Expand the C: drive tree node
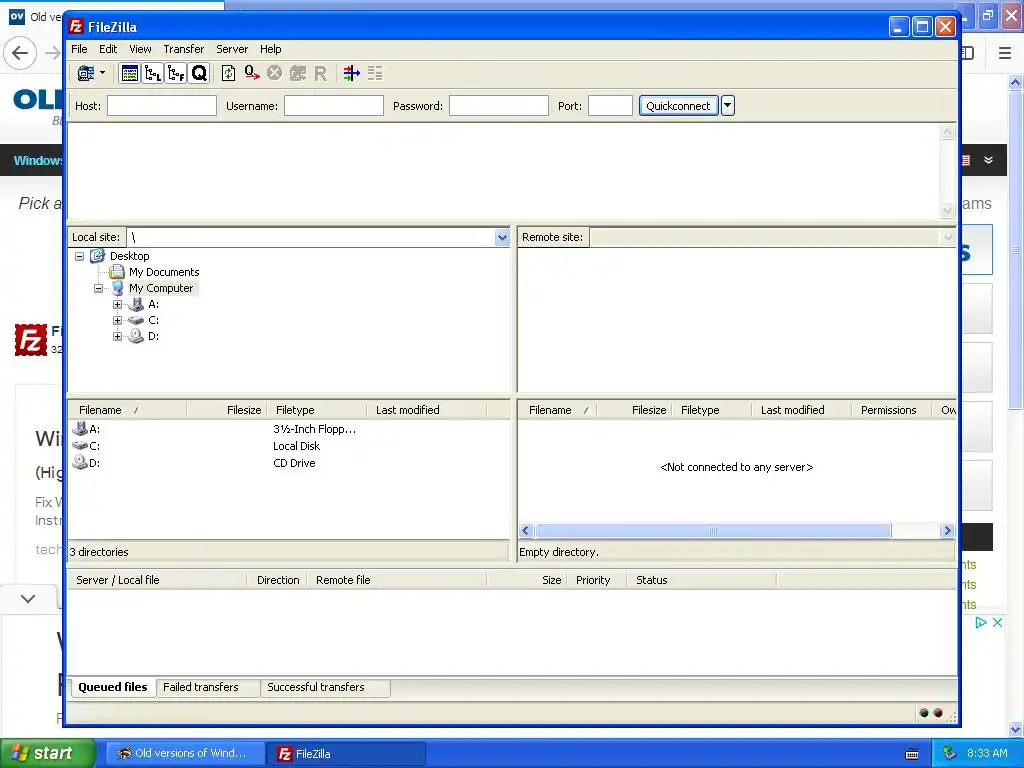 click(x=118, y=320)
